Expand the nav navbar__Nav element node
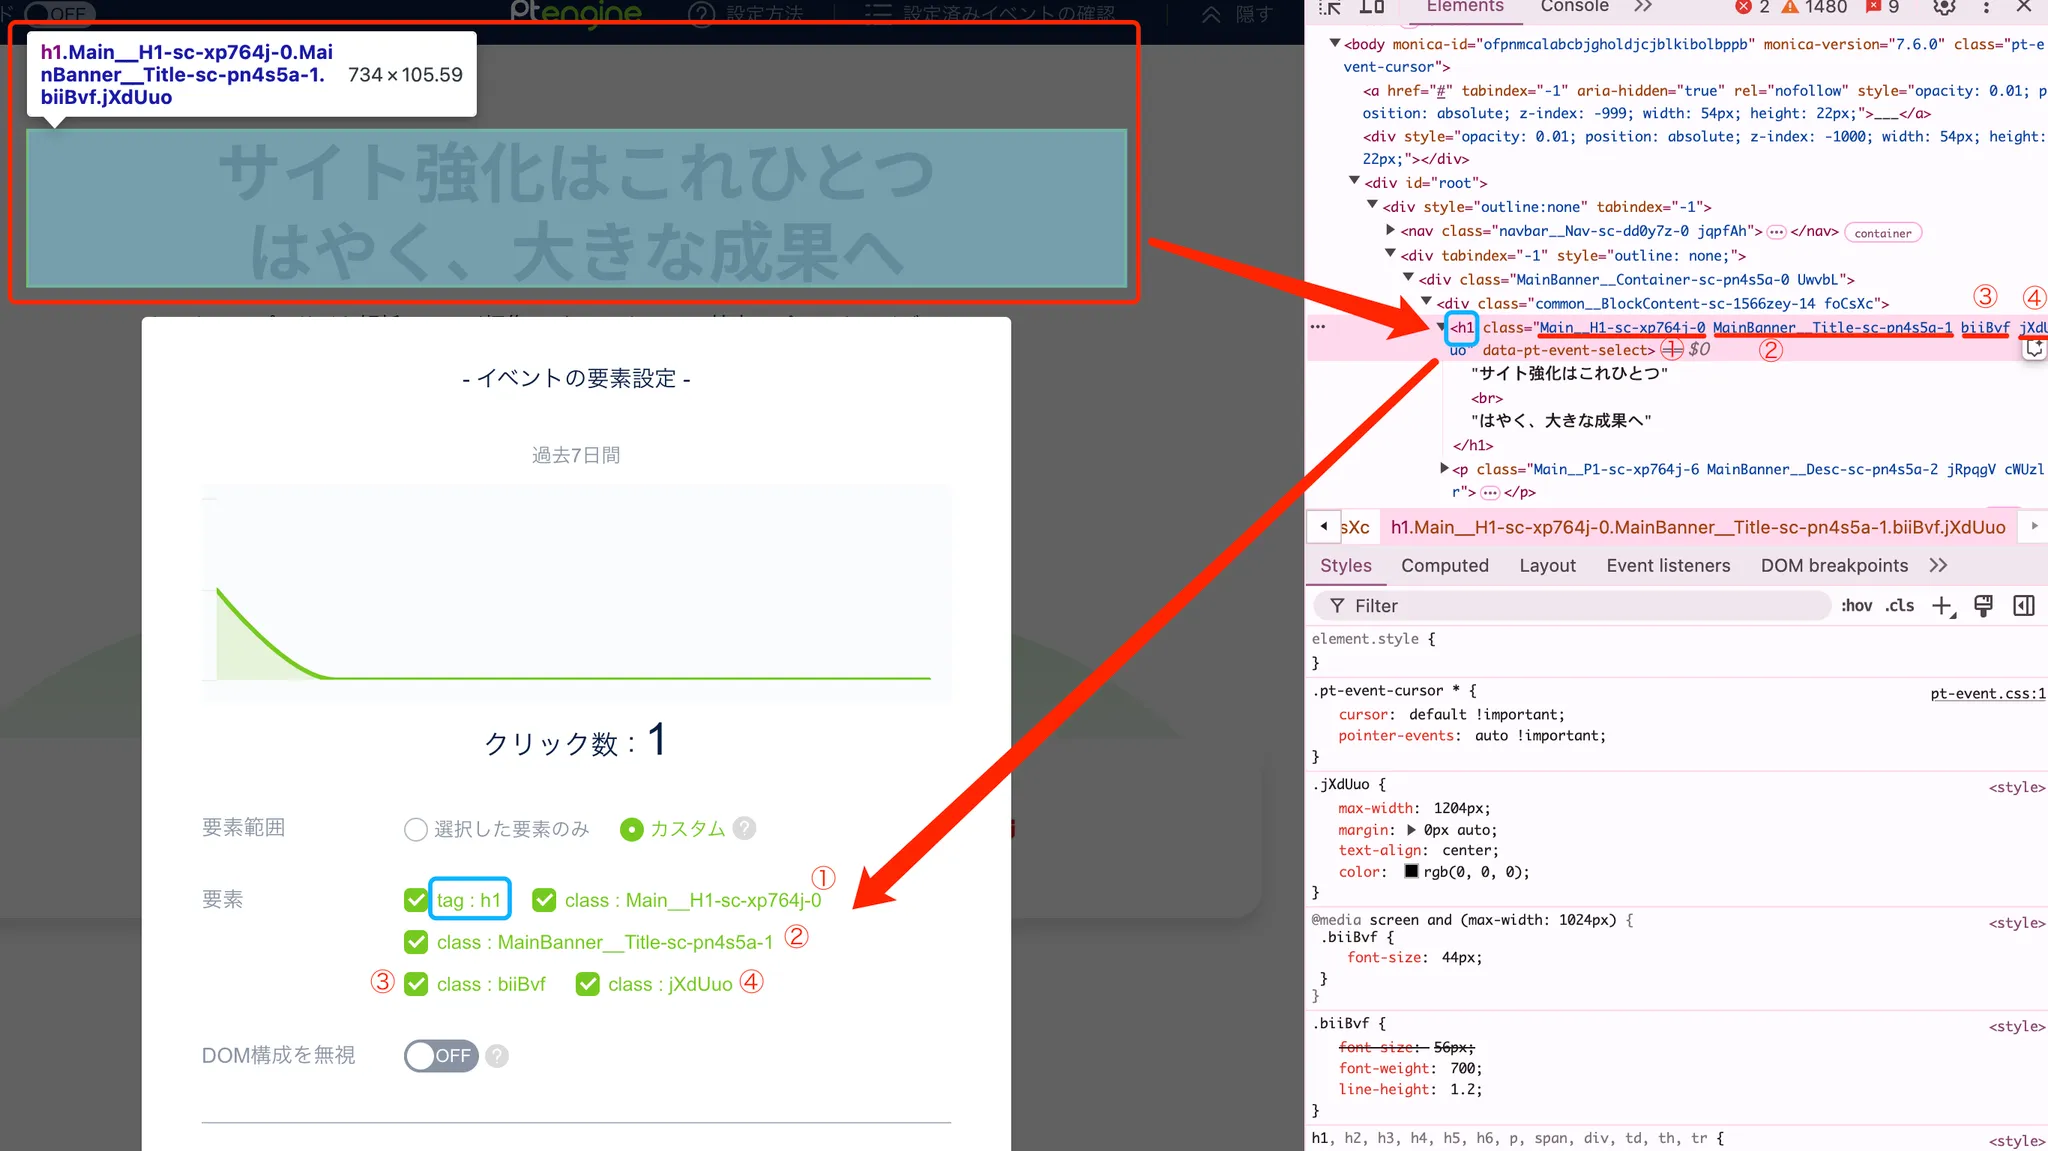This screenshot has width=2048, height=1151. pos(1391,231)
